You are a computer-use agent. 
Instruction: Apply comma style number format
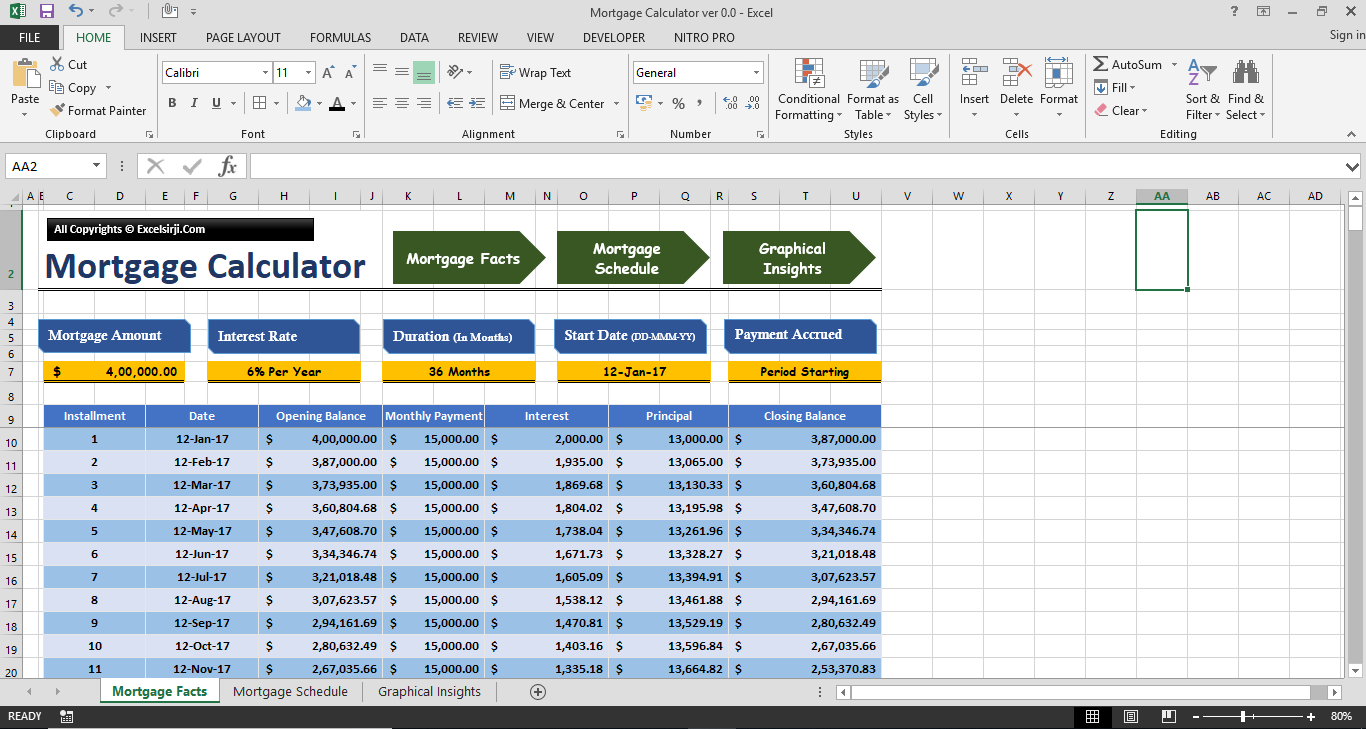[x=700, y=103]
